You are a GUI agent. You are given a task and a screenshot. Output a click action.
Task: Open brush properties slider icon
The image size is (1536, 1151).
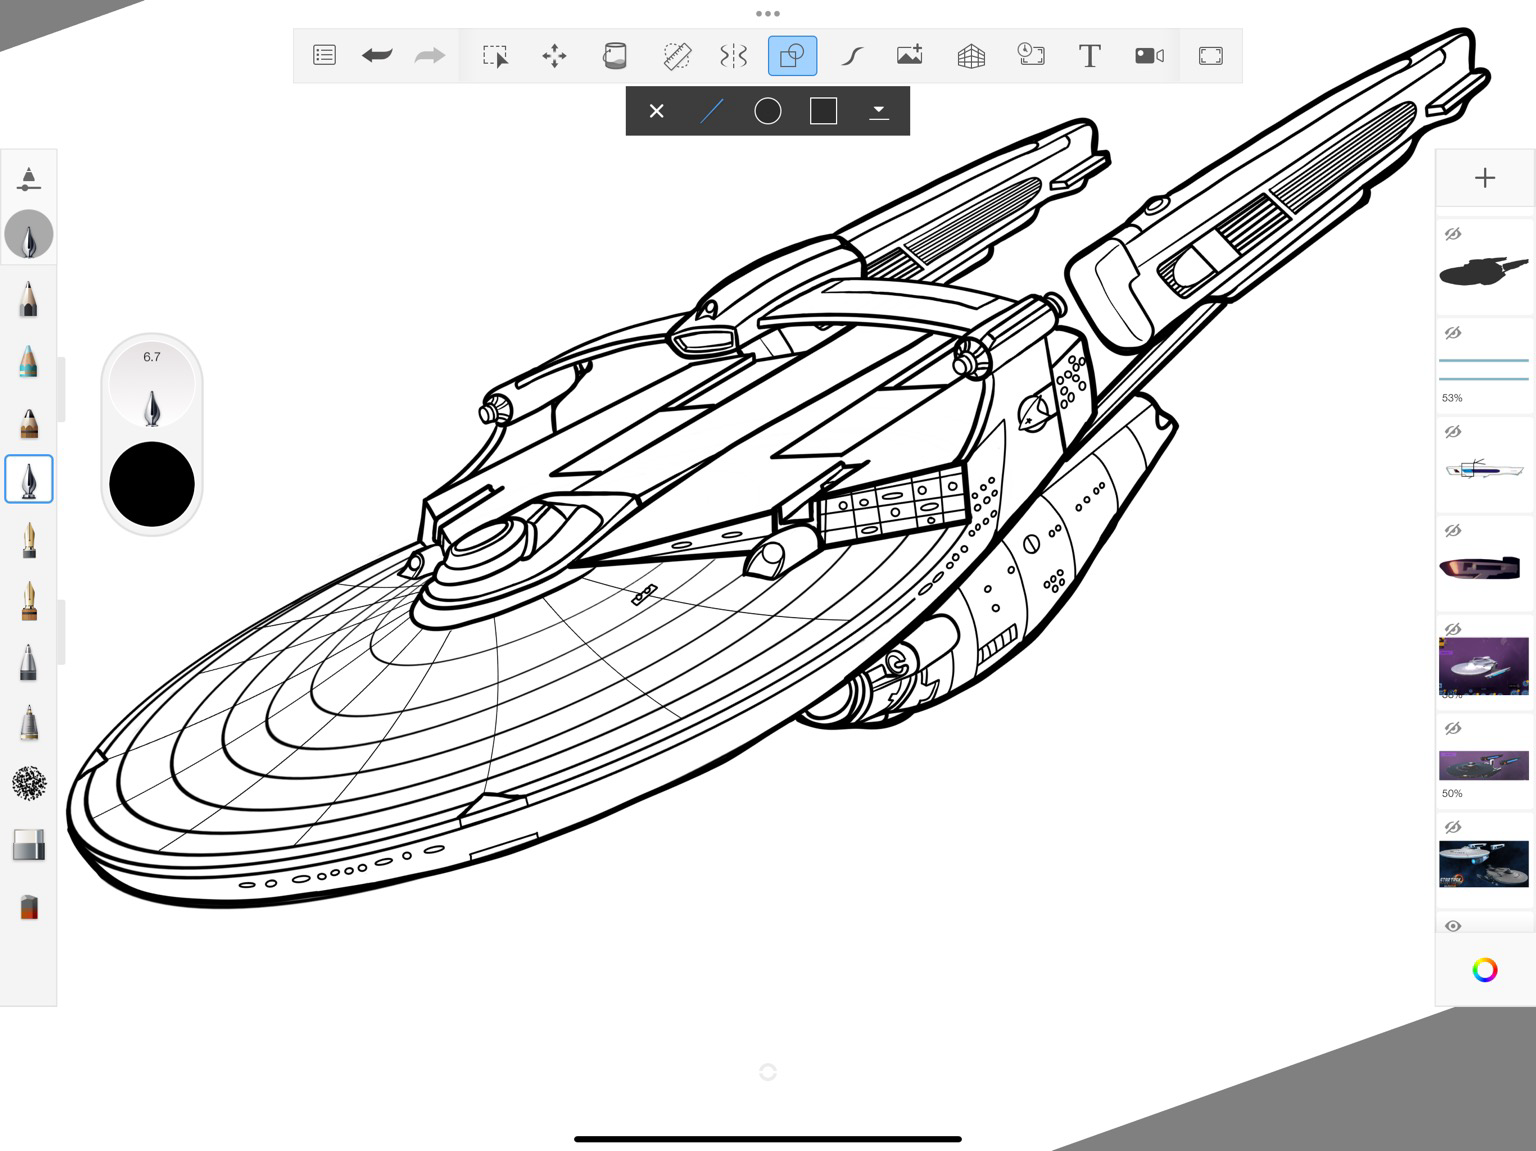[29, 179]
